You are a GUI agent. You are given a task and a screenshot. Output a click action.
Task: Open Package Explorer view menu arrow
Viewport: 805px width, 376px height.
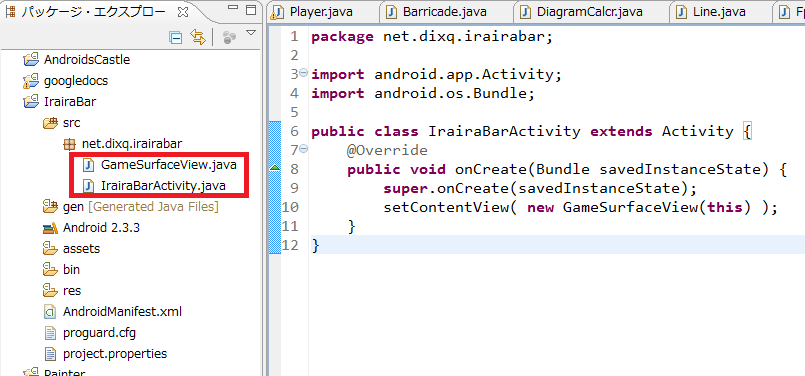click(x=251, y=33)
